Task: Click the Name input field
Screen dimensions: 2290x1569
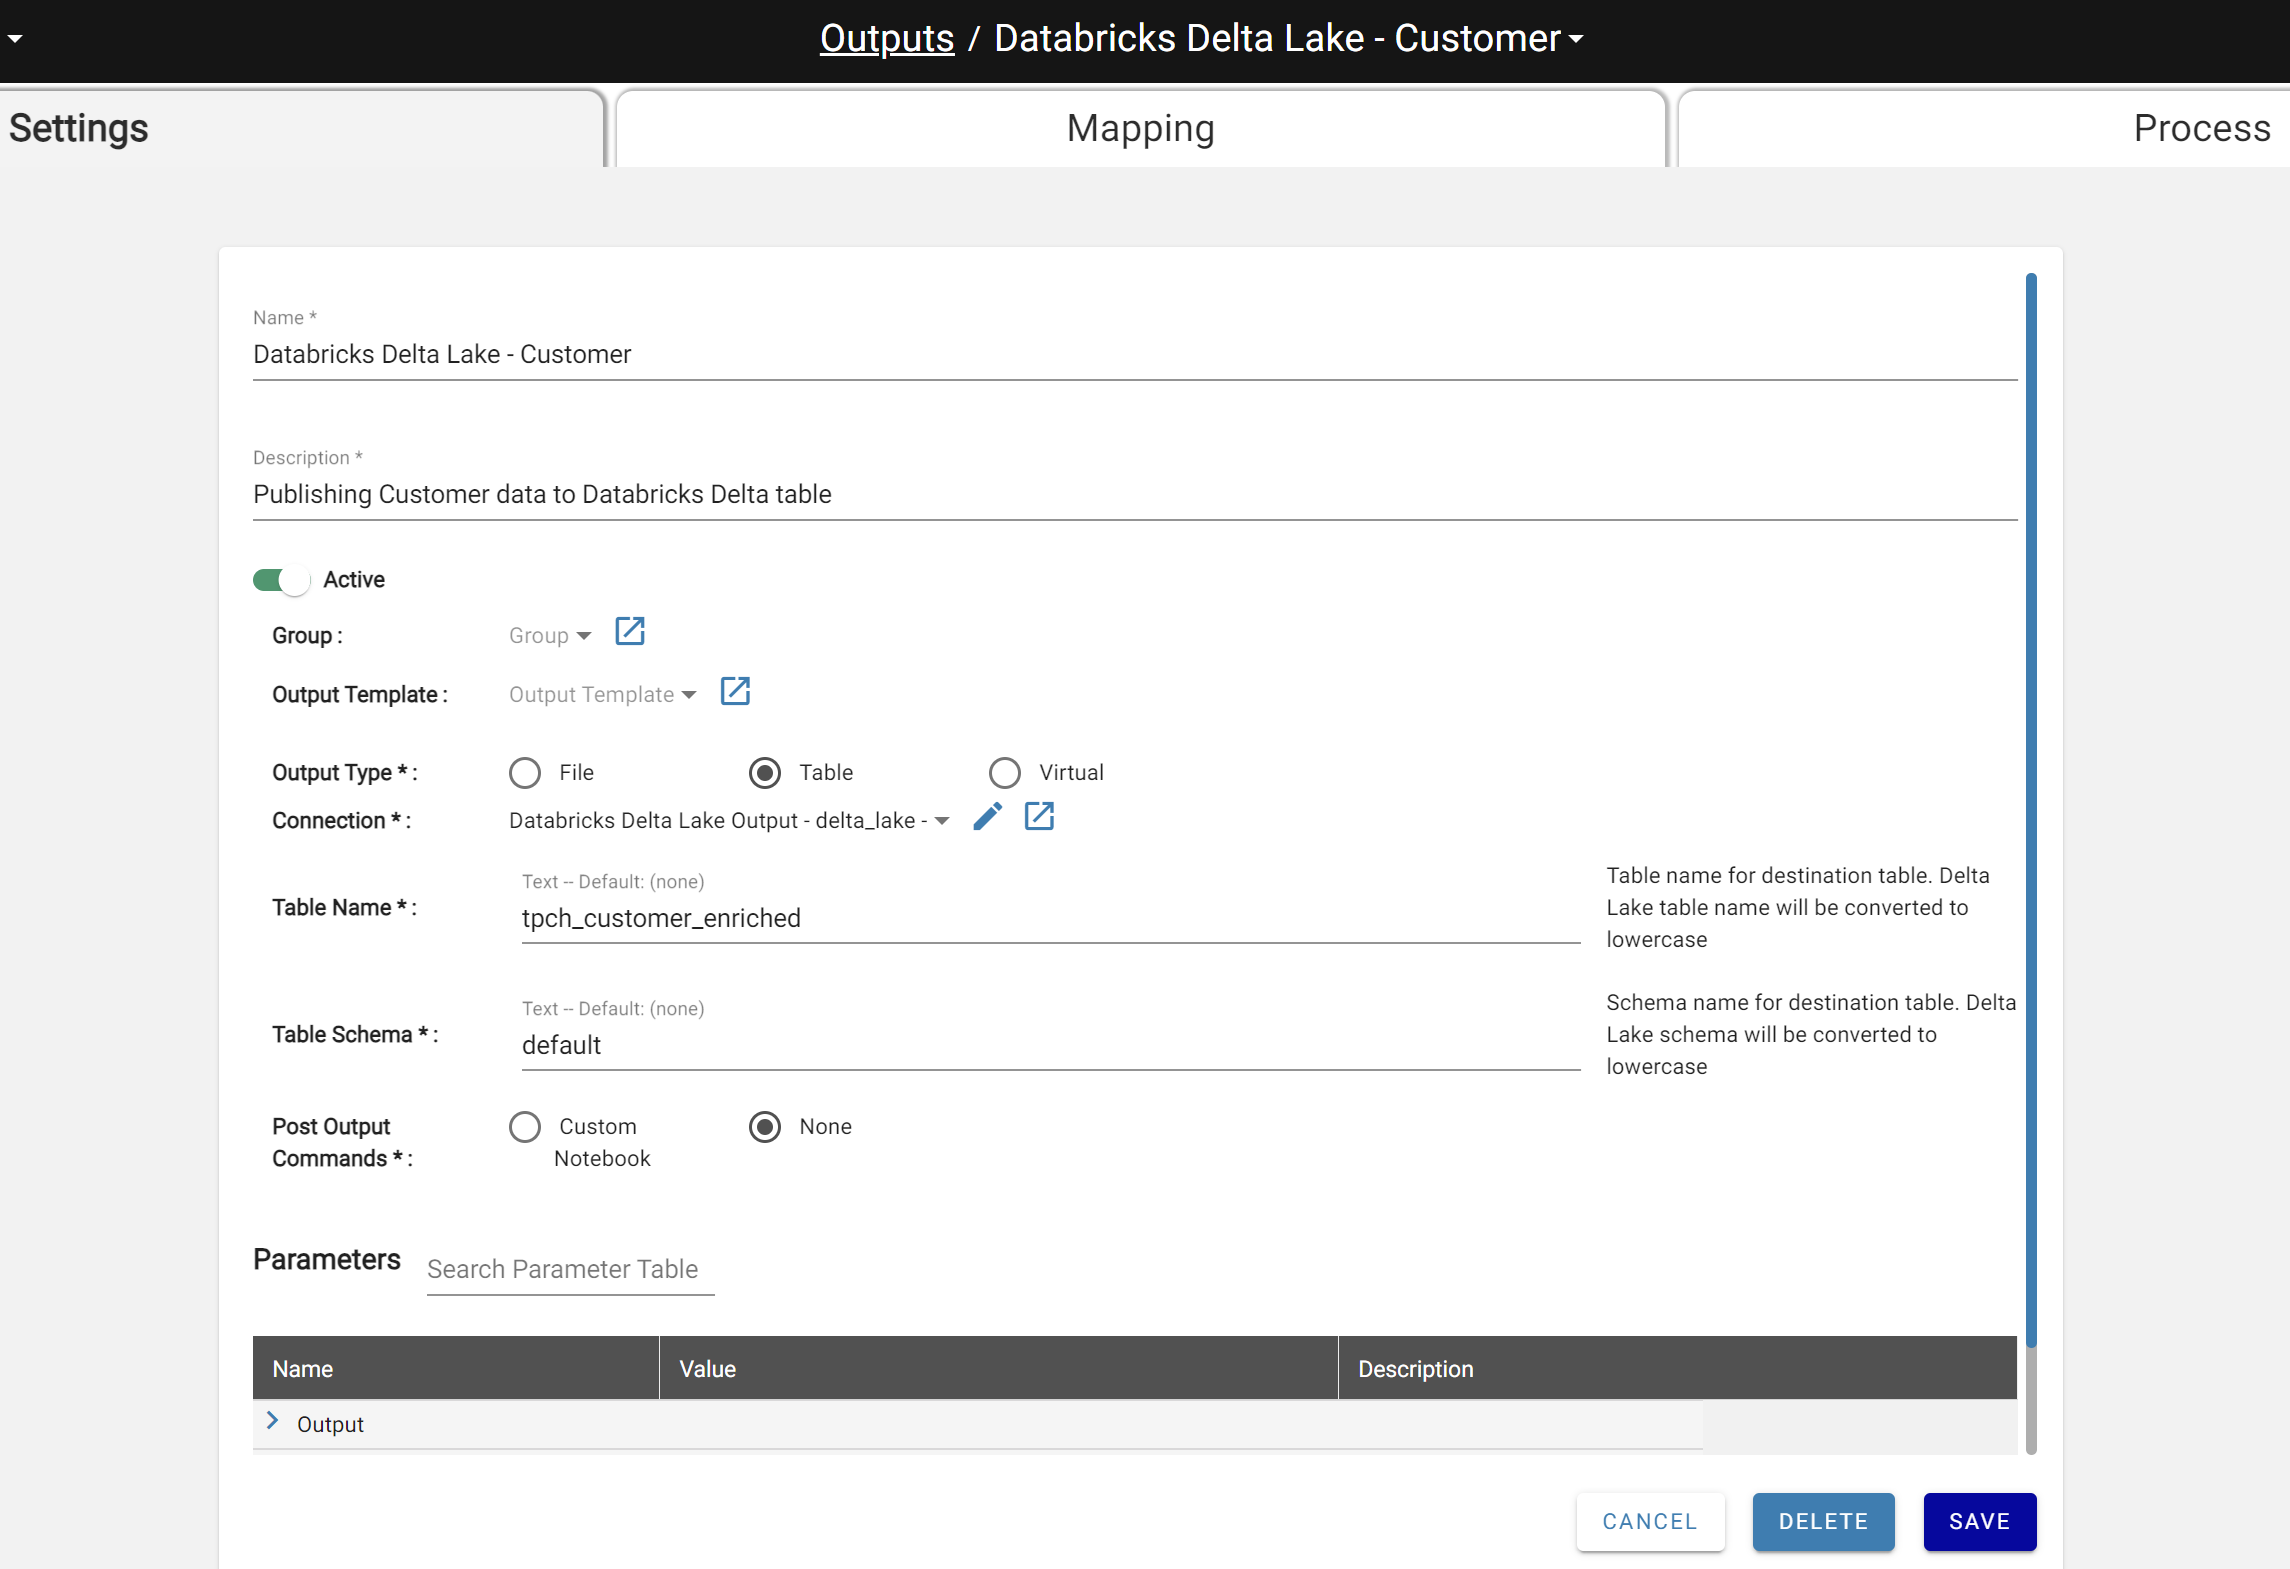Action: click(x=1135, y=355)
